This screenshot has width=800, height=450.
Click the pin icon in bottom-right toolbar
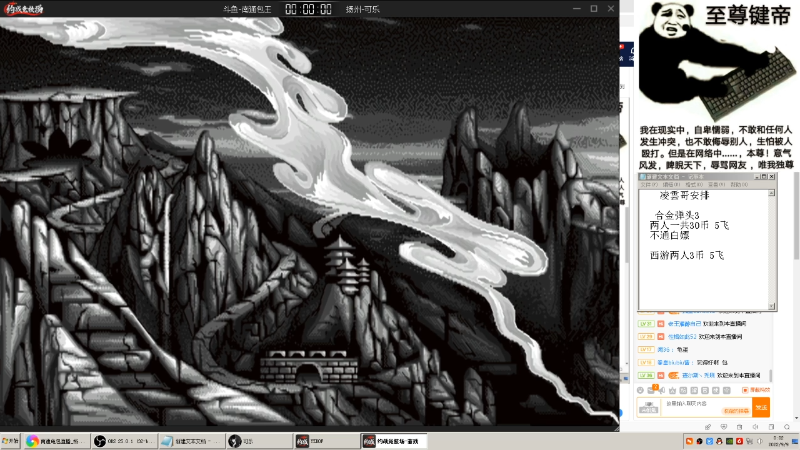tap(708, 427)
